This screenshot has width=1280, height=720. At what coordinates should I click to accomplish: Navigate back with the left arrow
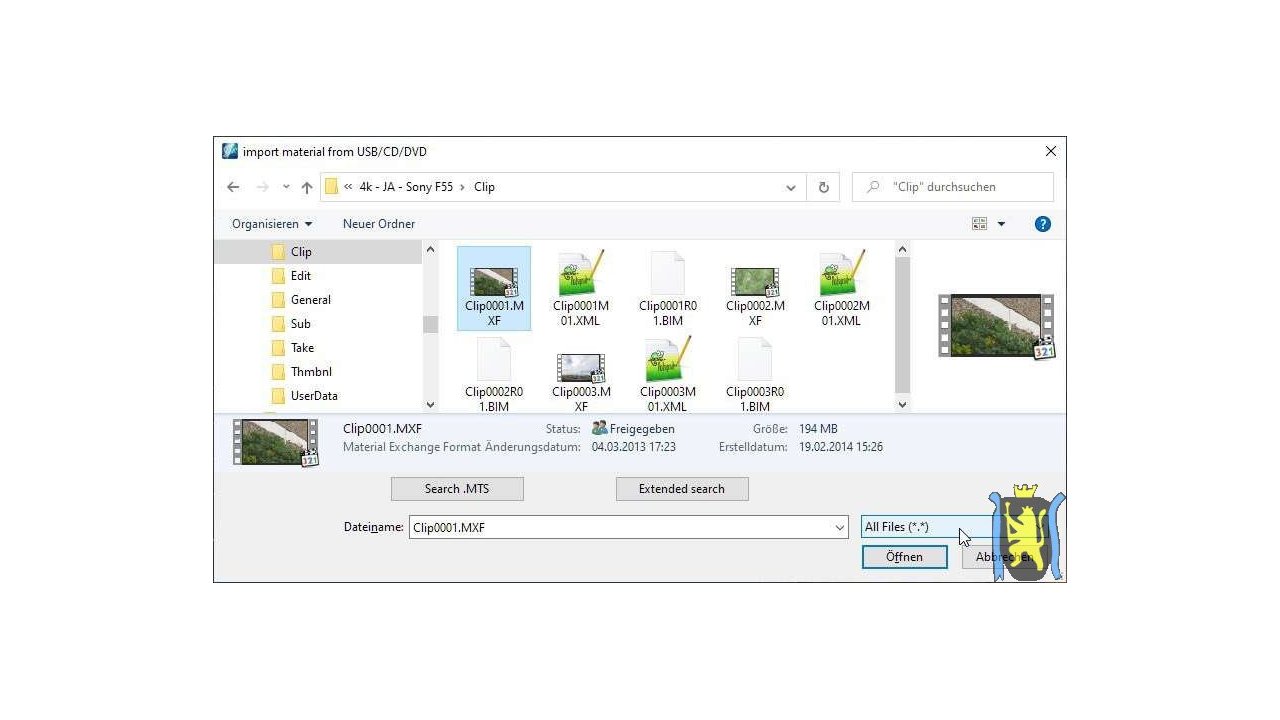point(233,187)
